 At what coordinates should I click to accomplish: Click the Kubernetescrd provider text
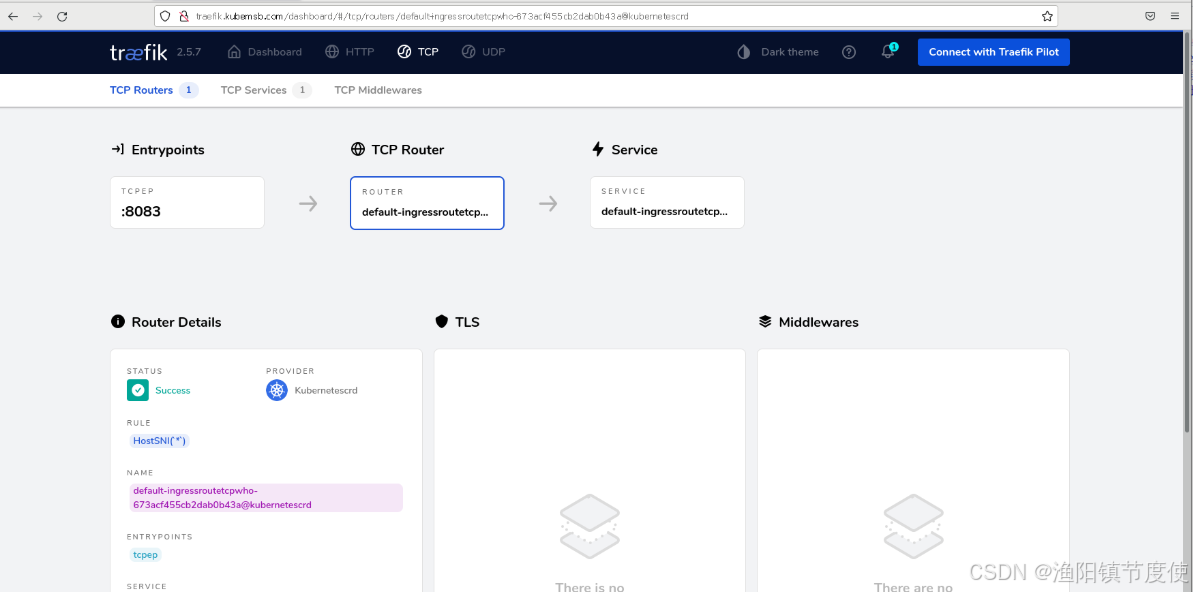pos(326,390)
